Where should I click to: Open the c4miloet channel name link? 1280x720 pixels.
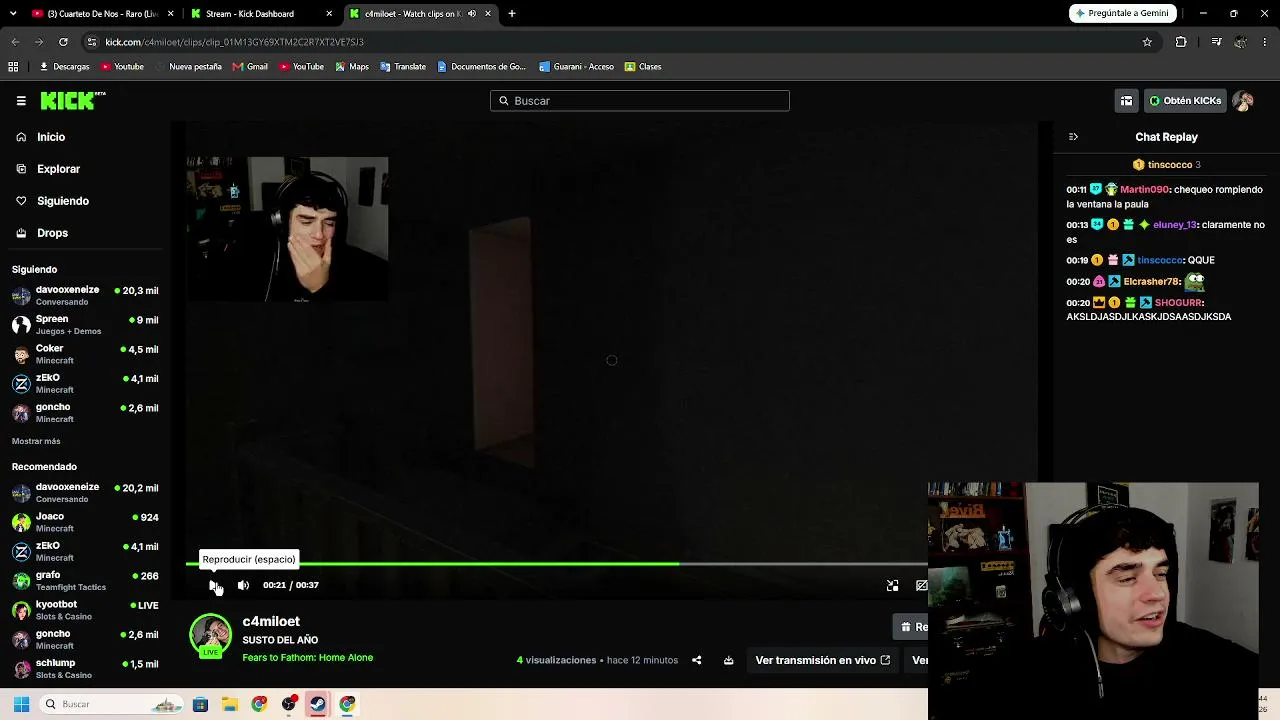[271, 621]
